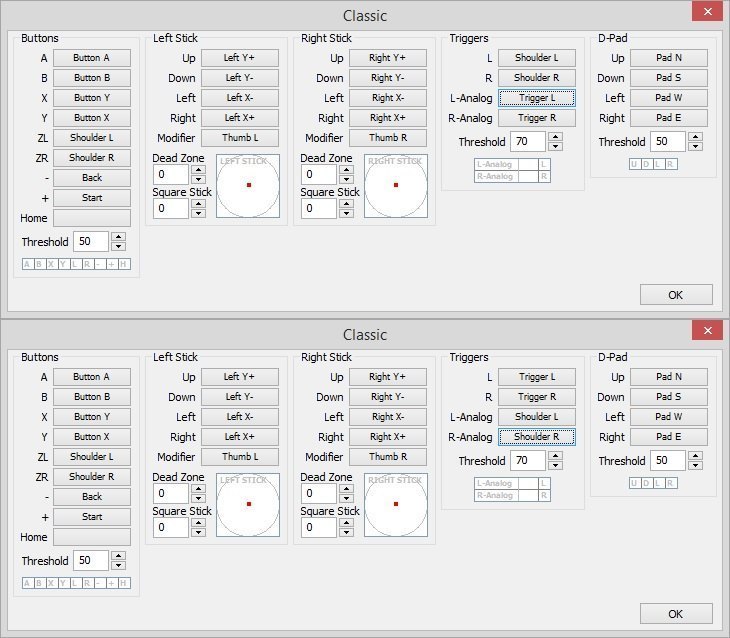Click OK in the top Classic dialog

tap(676, 295)
